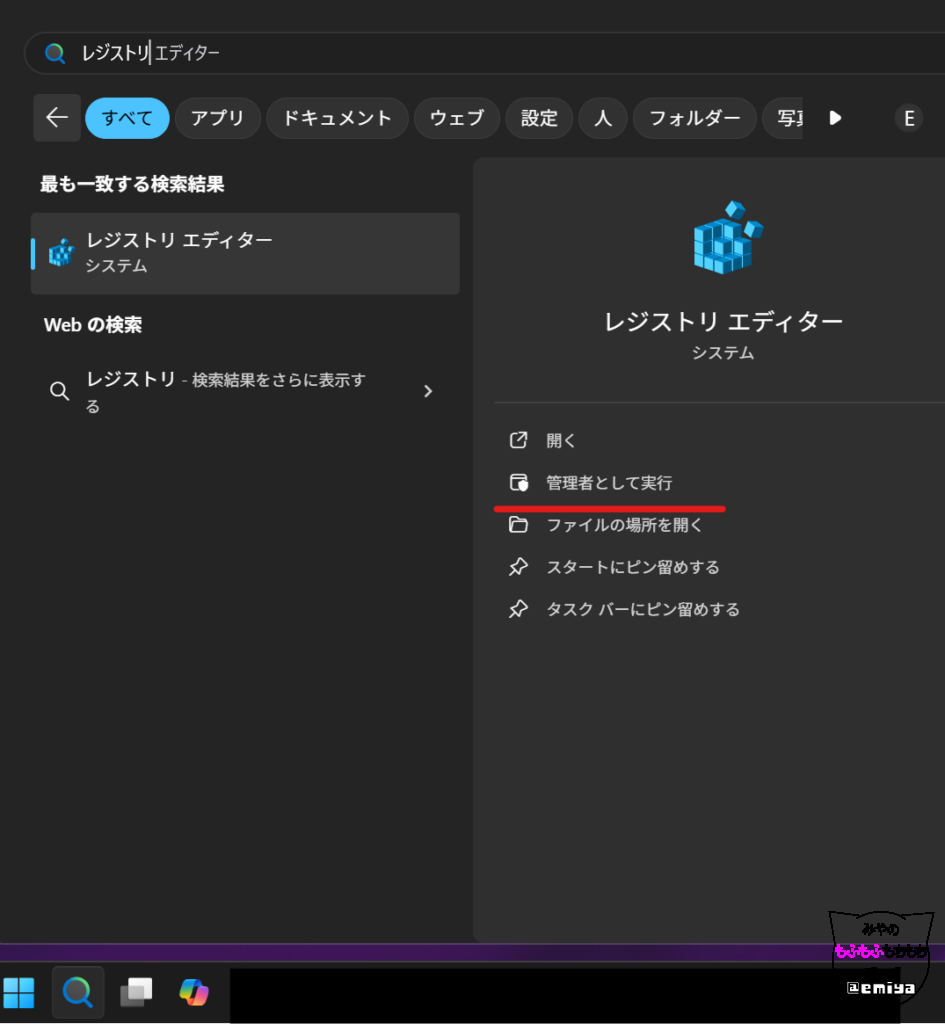Click the Windows Start logo icon

[19, 992]
